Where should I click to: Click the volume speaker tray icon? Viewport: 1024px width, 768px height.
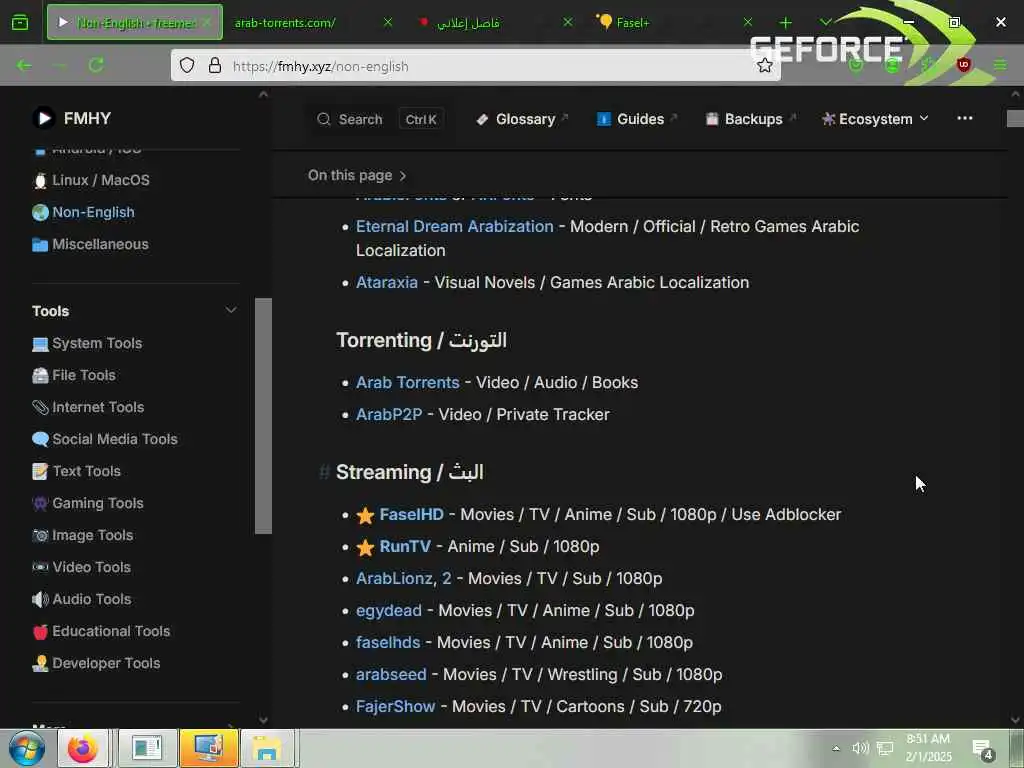coord(860,748)
